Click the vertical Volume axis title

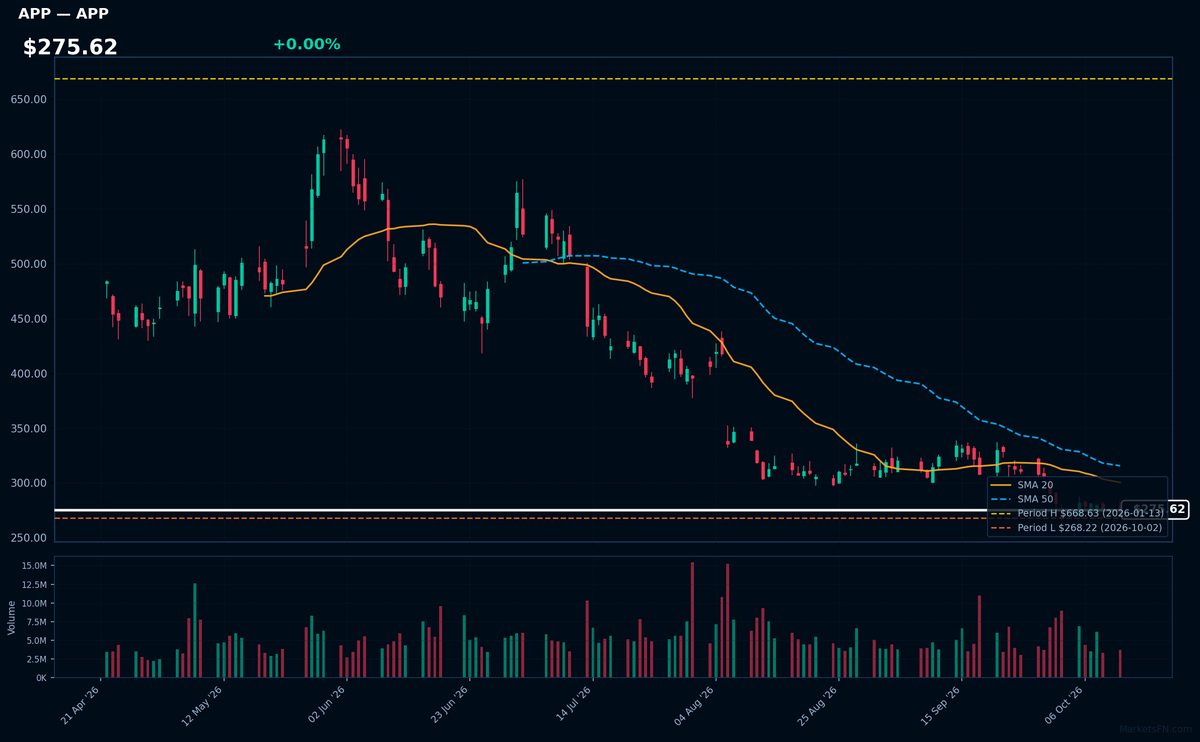click(x=12, y=617)
